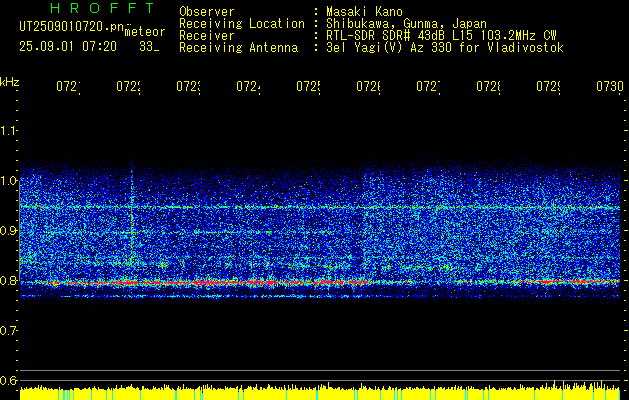
Task: Select the date stamp 25.09.01 07:20
Action: pos(68,47)
